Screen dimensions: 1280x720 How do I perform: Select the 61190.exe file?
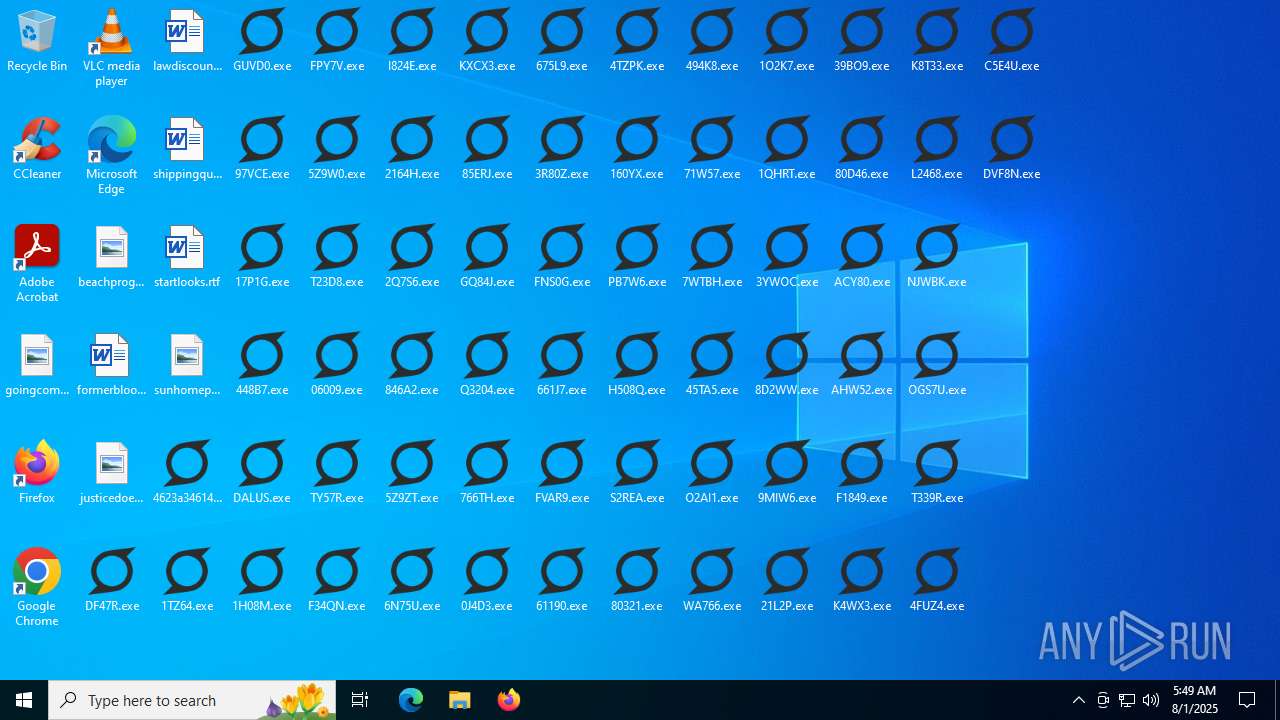(562, 582)
